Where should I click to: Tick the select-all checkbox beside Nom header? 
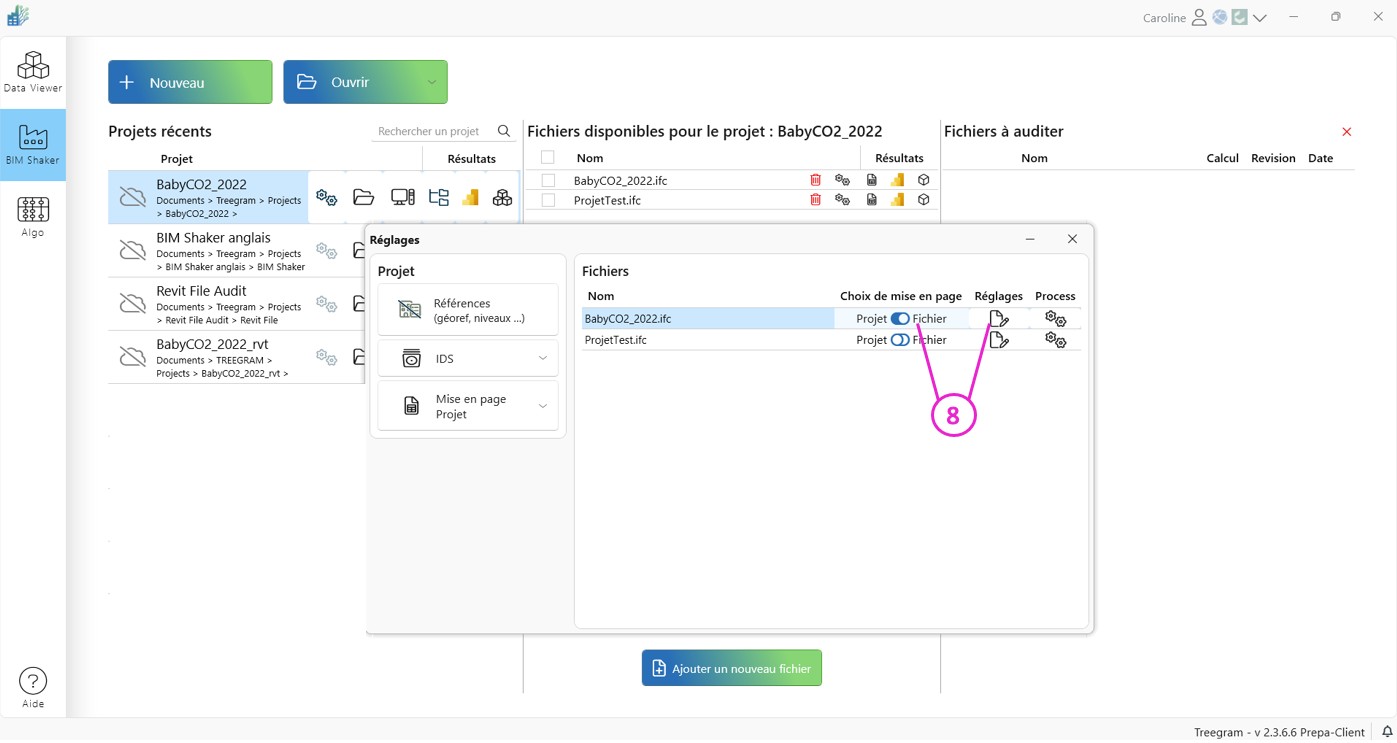tap(548, 158)
